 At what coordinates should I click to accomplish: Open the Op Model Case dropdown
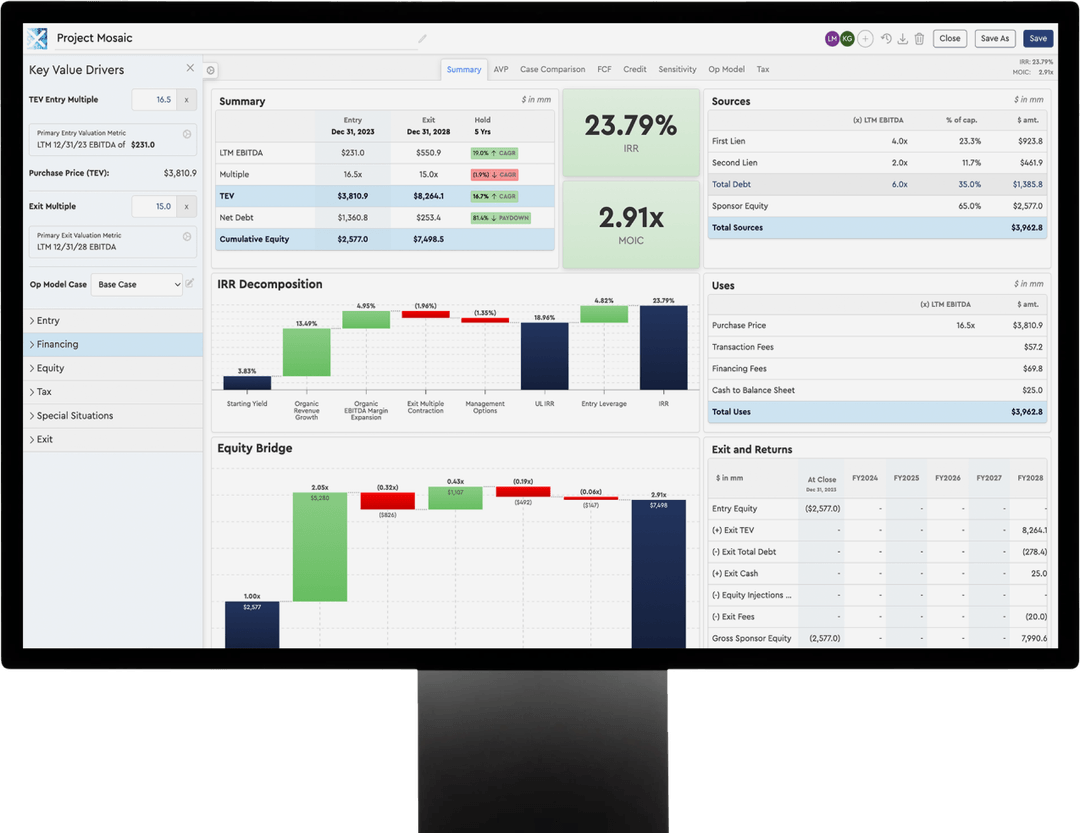[137, 285]
